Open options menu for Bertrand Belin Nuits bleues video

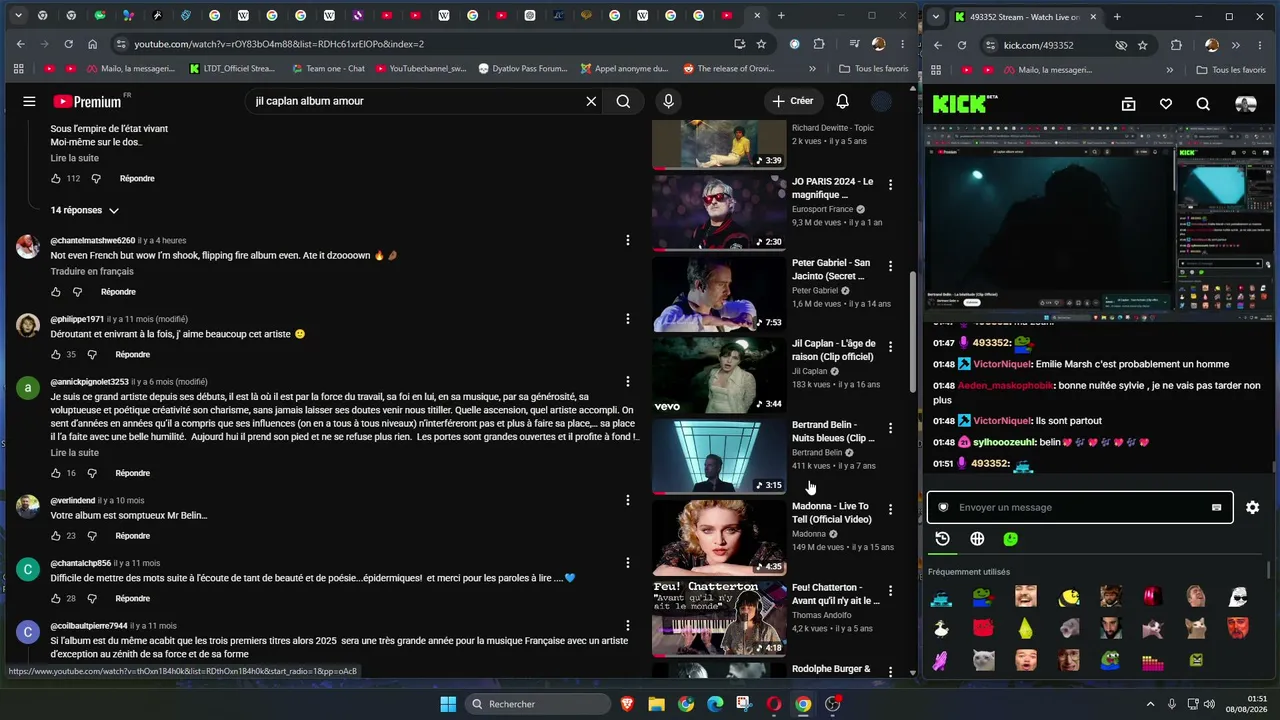(890, 428)
